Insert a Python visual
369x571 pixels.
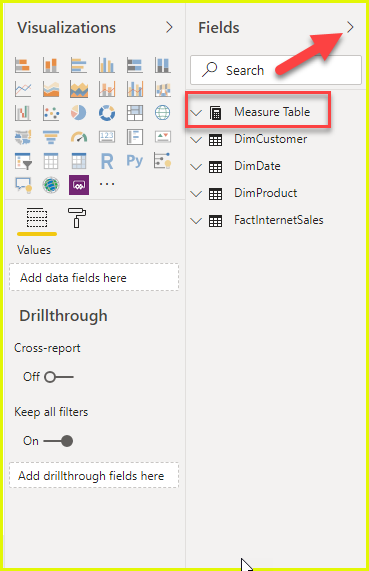134,161
